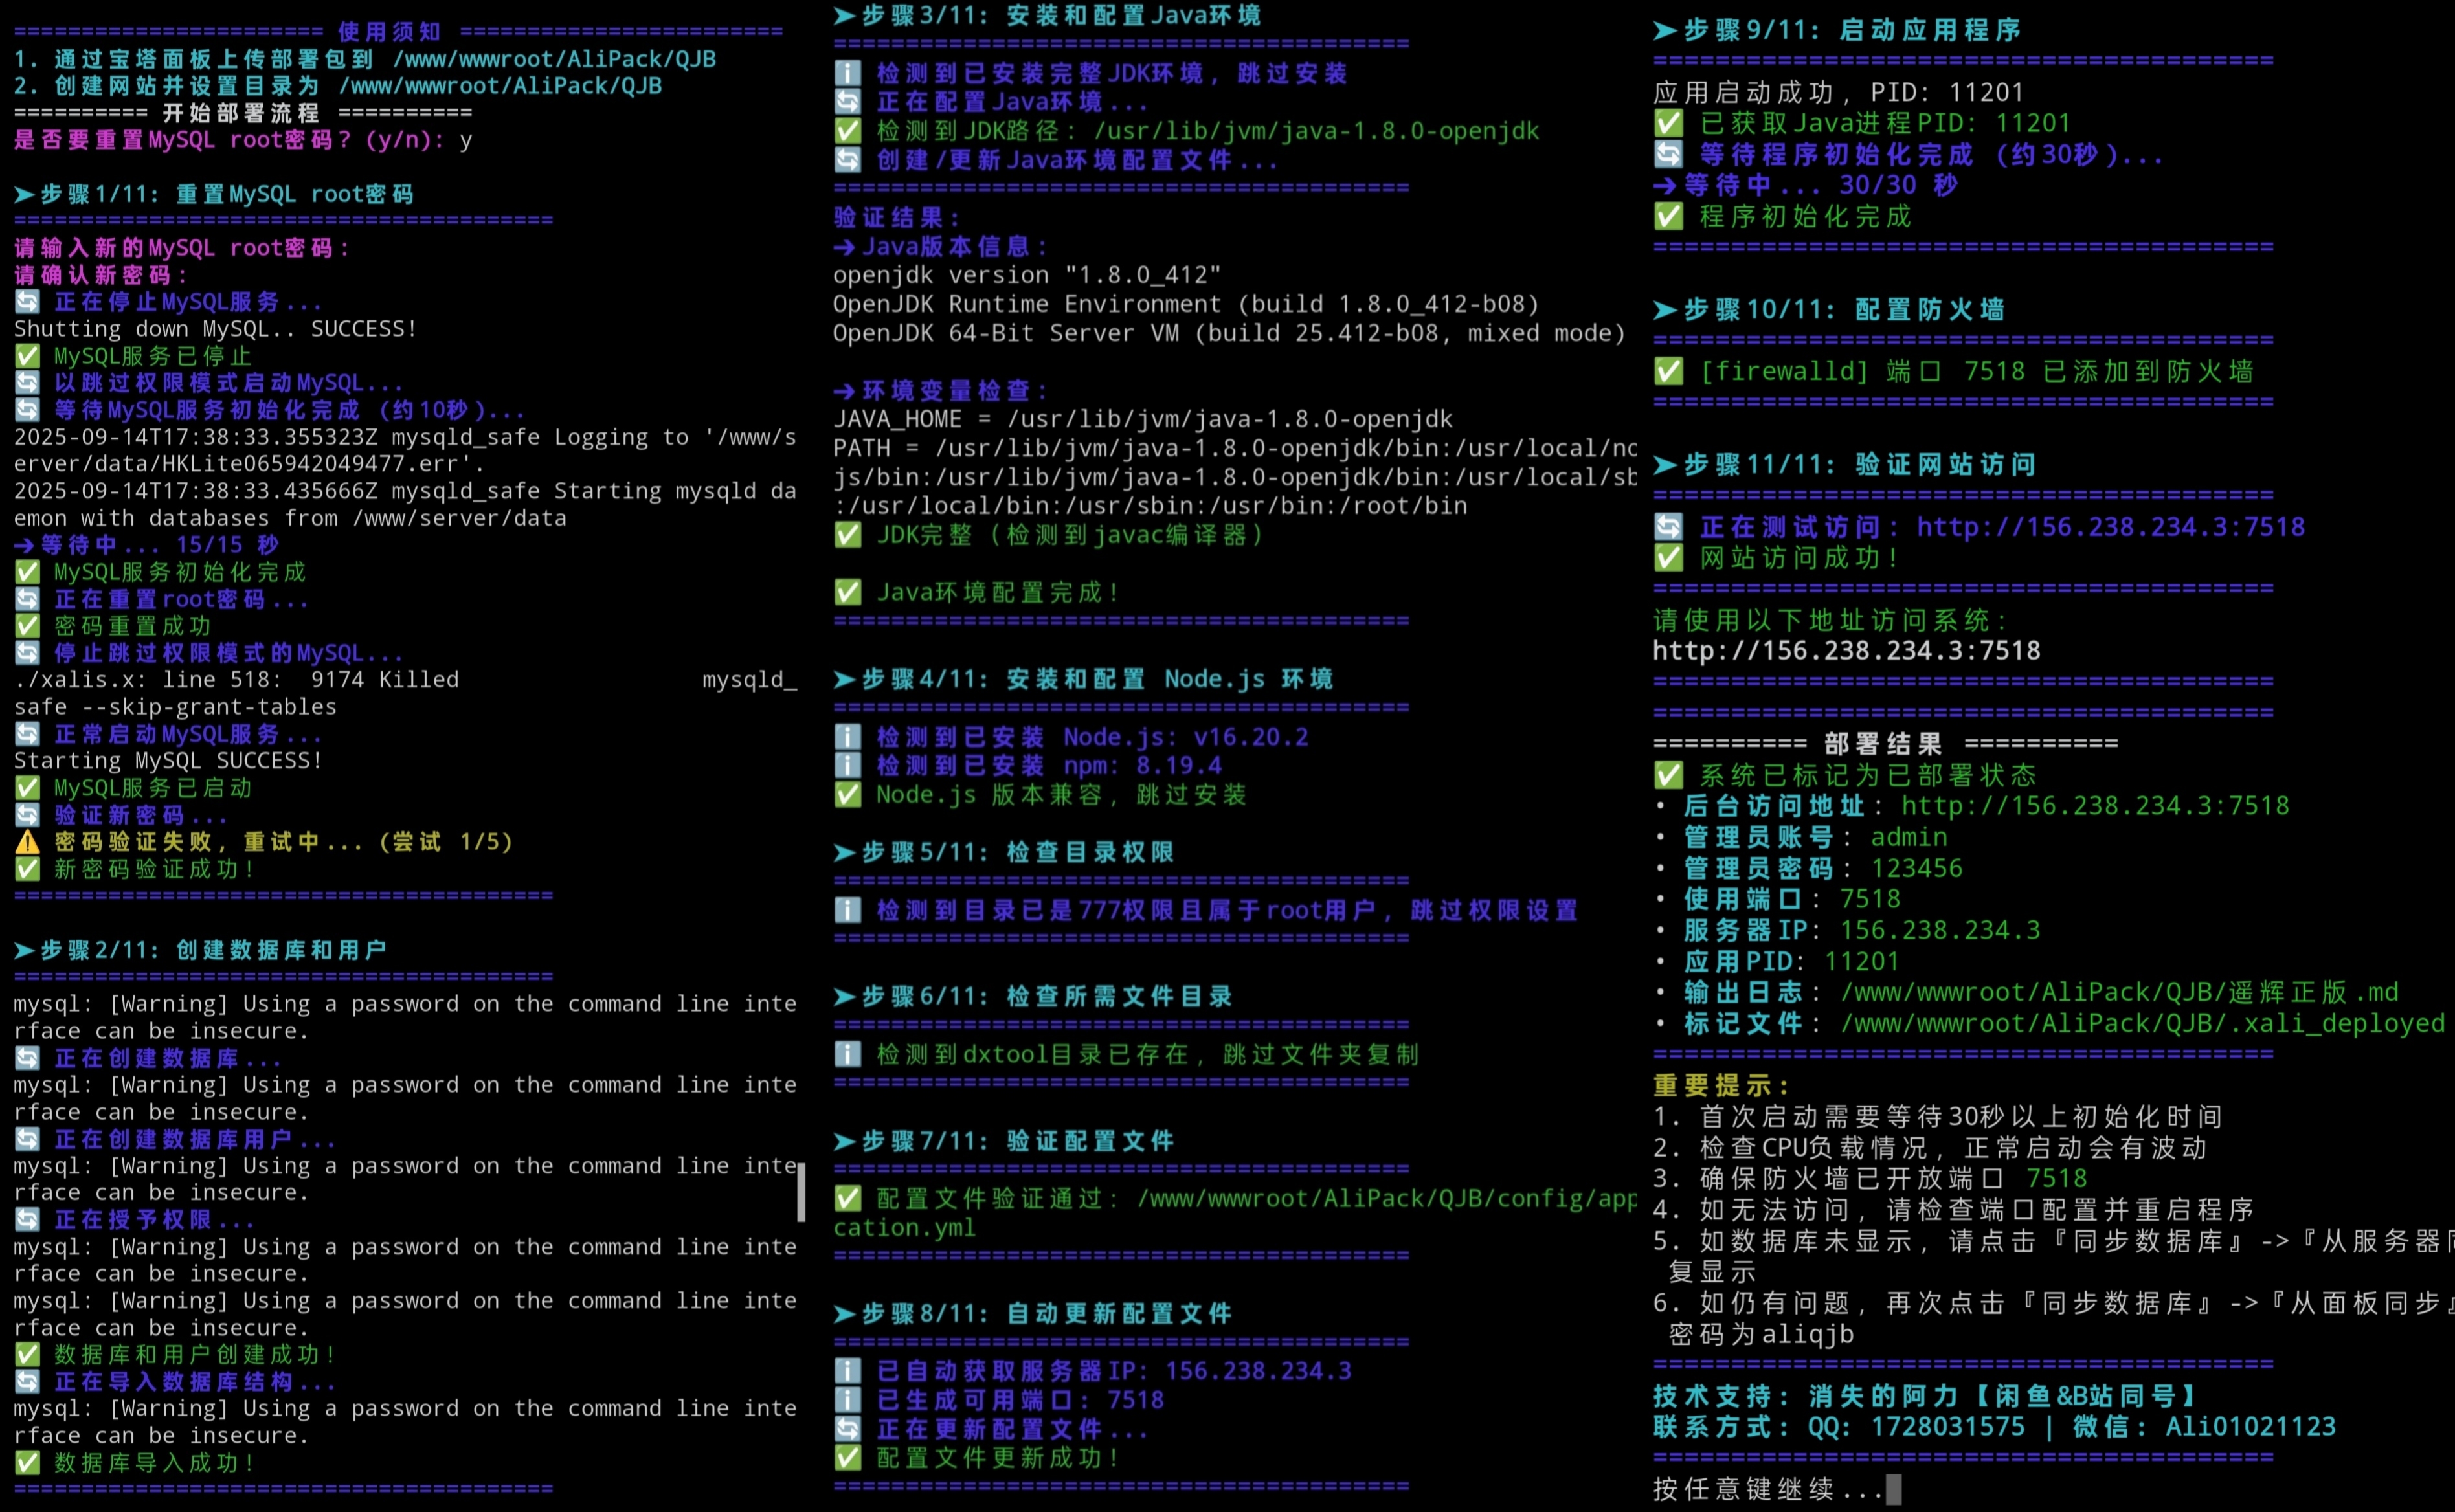2455x1512 pixels.
Task: Open the white http://156.238.234.3:7518 address
Action: 1846,651
